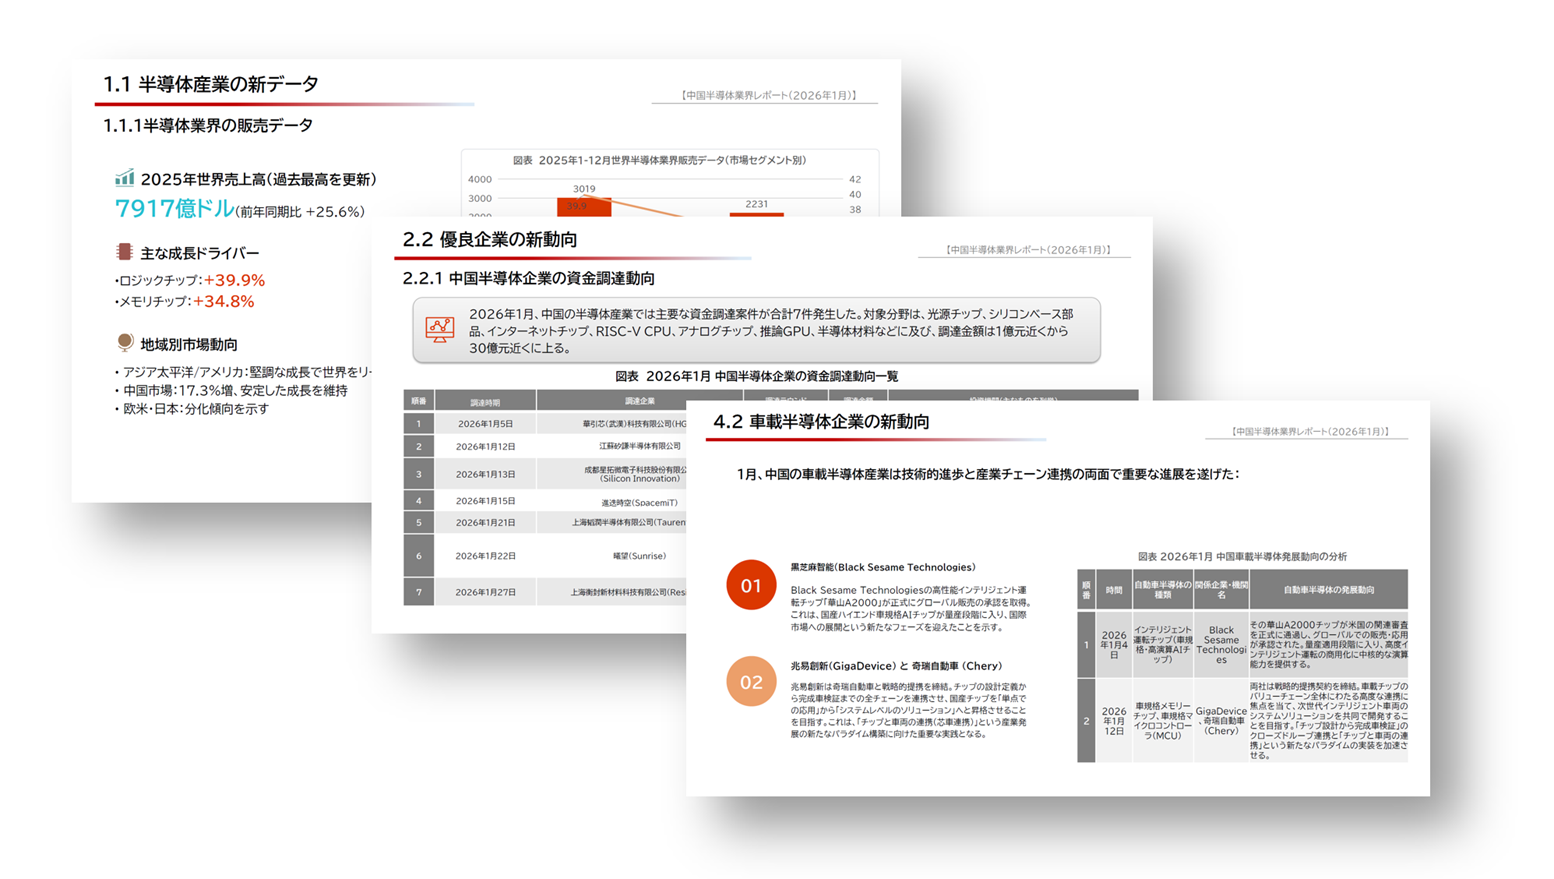Select heading 4.2 車載半導体企業の新動向
The height and width of the screenshot is (879, 1554).
[821, 422]
